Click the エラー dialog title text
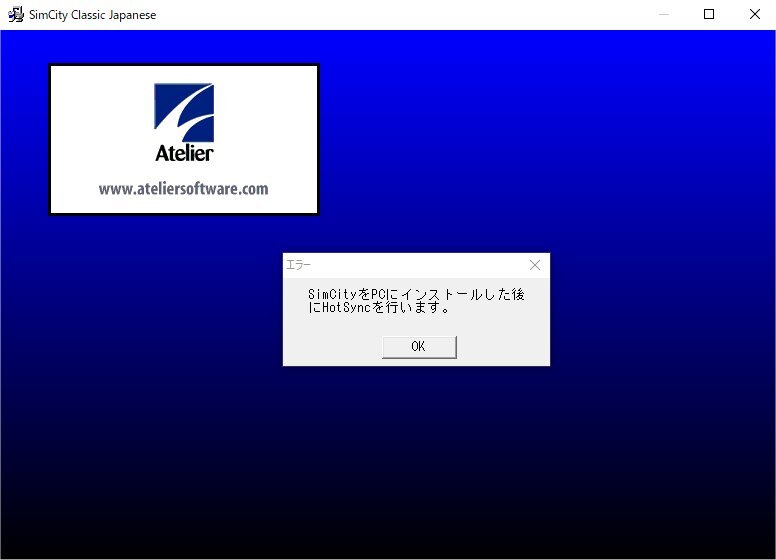Viewport: 776px width, 560px height. (x=298, y=265)
